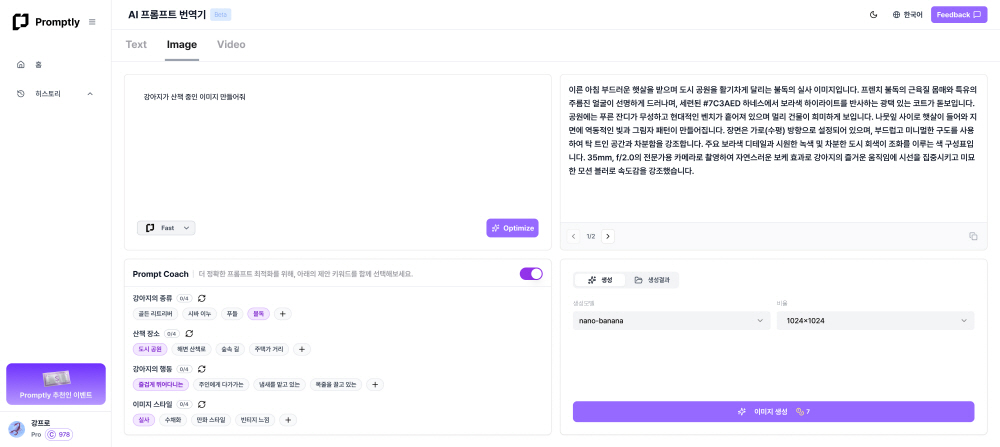Image resolution: width=1000 pixels, height=447 pixels.
Task: Switch to the Video tab
Action: coord(231,44)
